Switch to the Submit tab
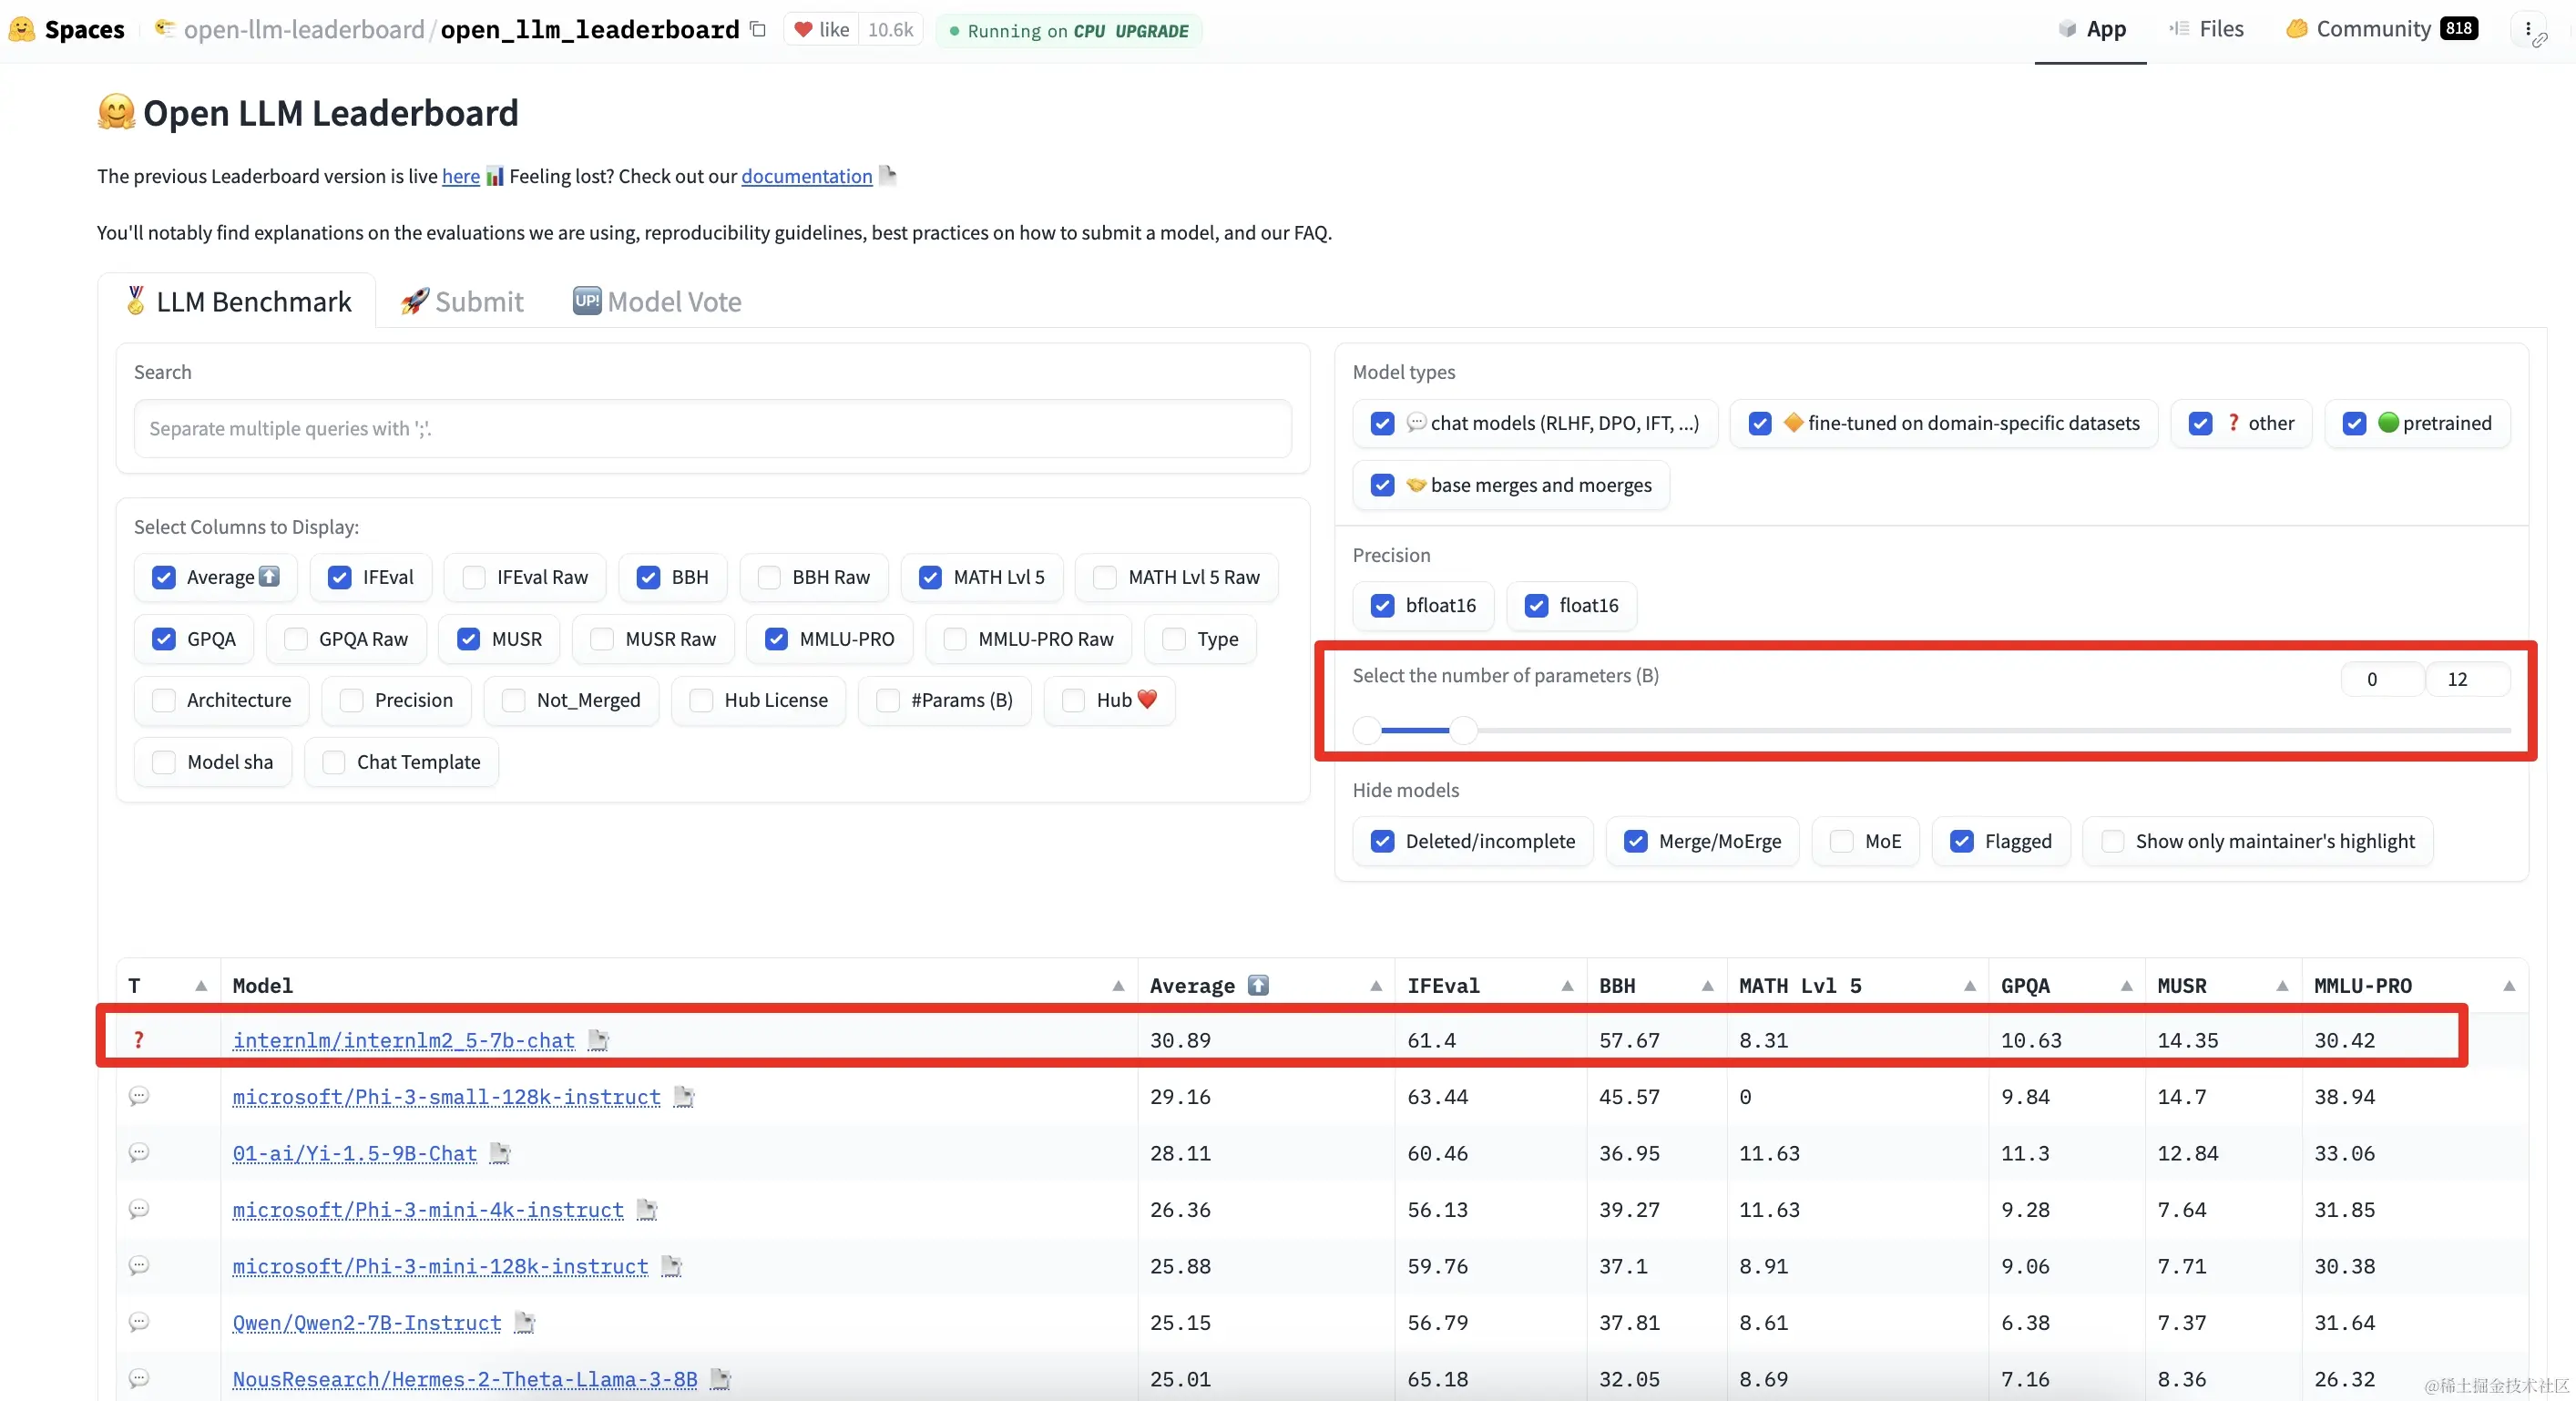 click(x=462, y=301)
